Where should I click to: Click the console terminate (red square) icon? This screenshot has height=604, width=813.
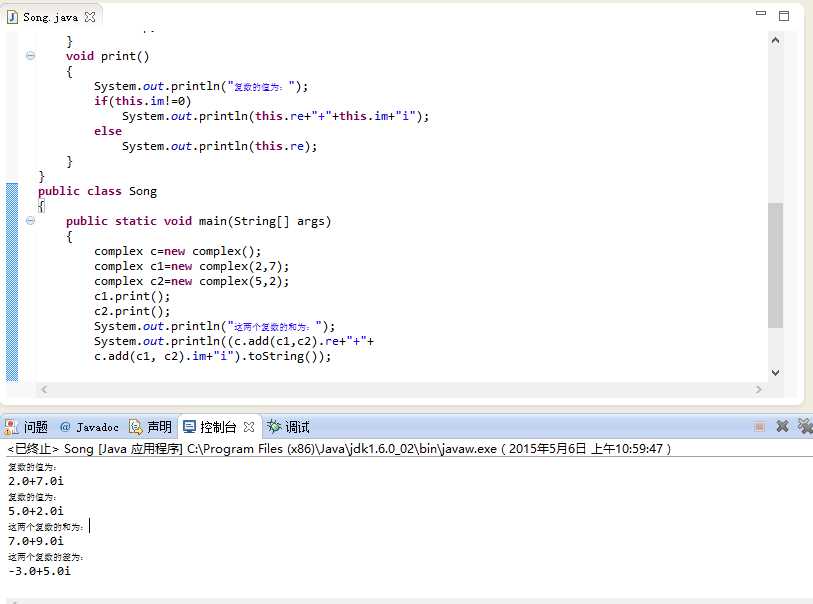coord(760,427)
